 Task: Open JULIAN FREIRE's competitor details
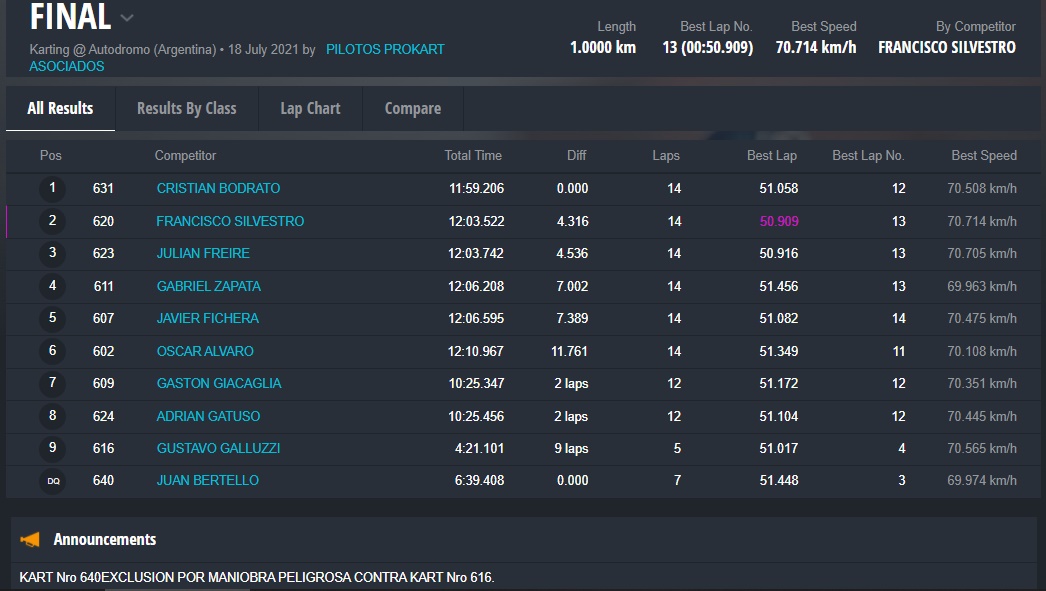point(203,253)
